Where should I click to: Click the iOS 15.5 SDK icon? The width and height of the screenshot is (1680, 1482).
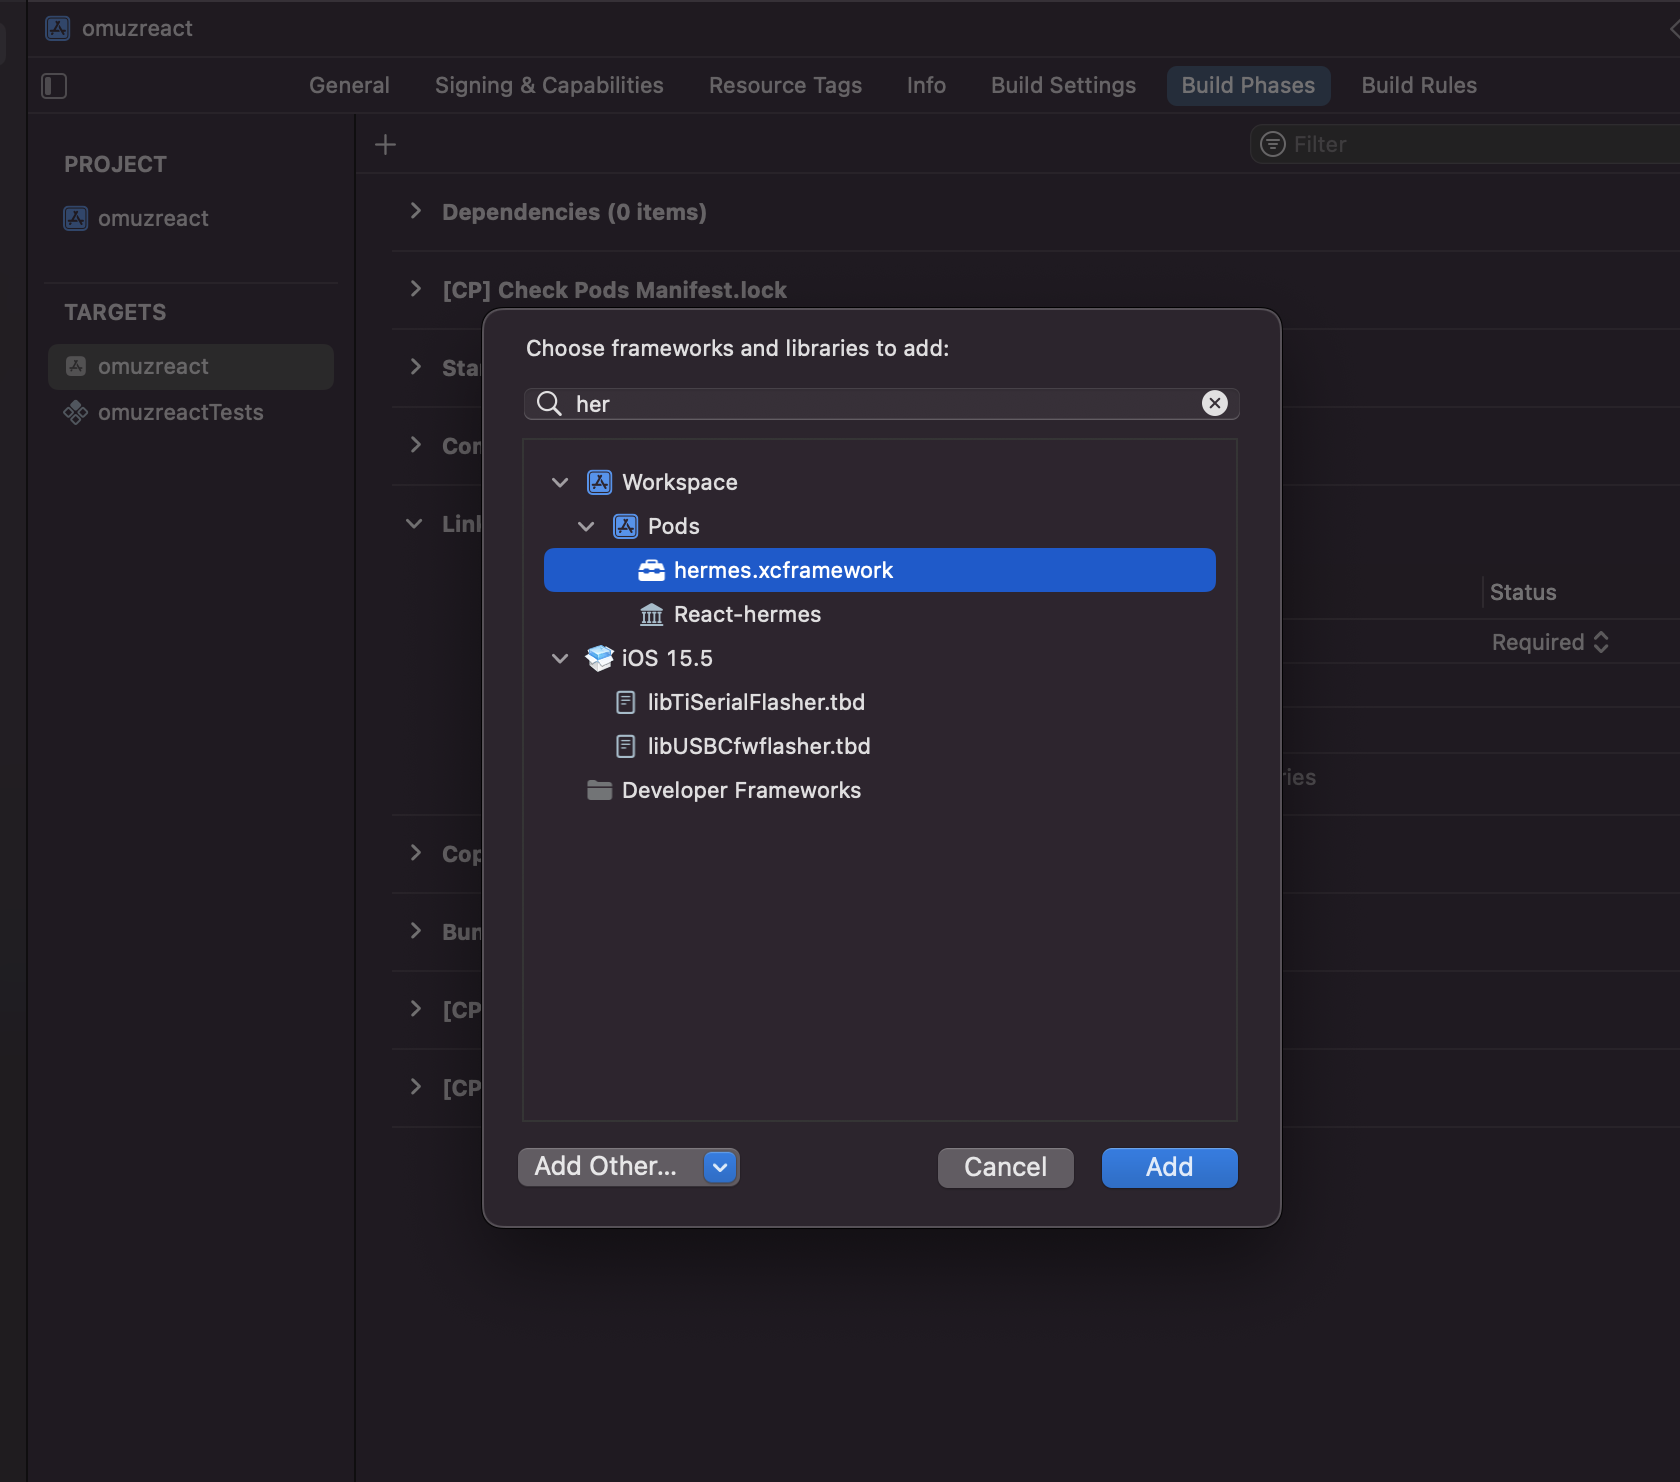[599, 658]
